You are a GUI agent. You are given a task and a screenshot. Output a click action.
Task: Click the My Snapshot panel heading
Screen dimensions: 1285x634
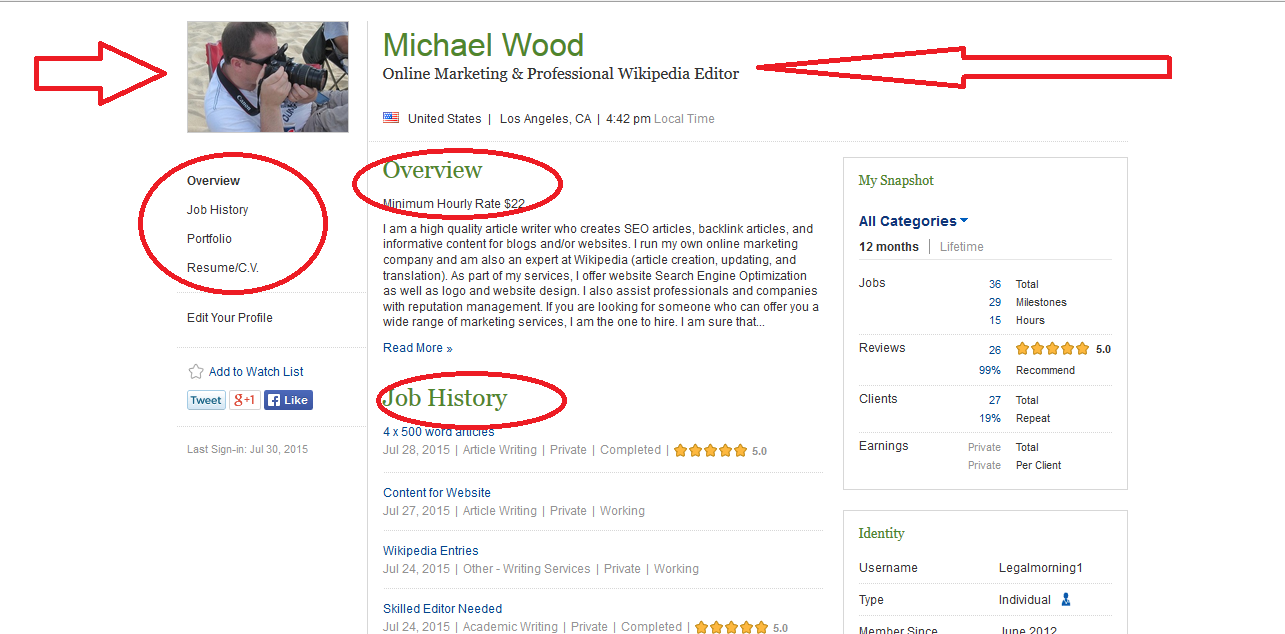click(896, 181)
